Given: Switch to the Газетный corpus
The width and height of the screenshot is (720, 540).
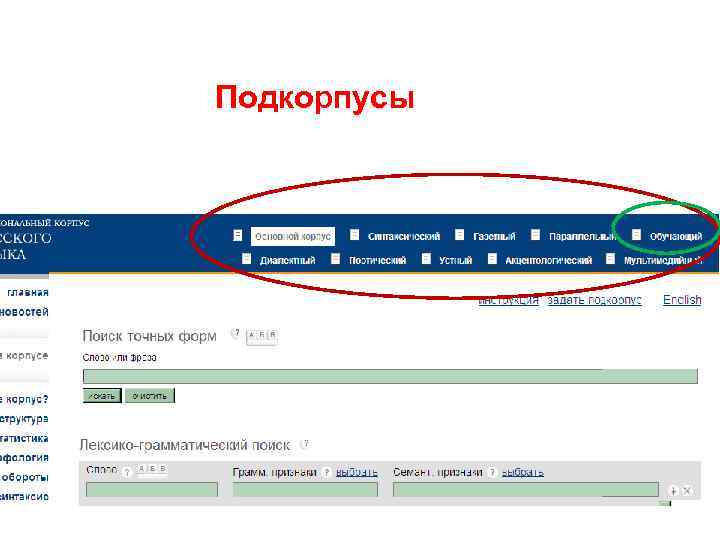Looking at the screenshot, I should (x=494, y=236).
